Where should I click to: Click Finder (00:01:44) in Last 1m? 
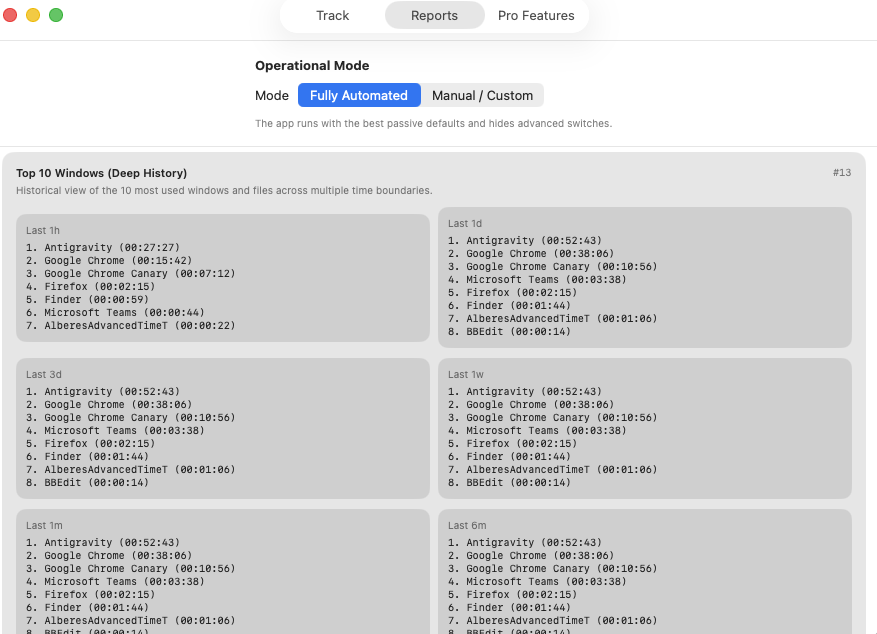tap(87, 608)
